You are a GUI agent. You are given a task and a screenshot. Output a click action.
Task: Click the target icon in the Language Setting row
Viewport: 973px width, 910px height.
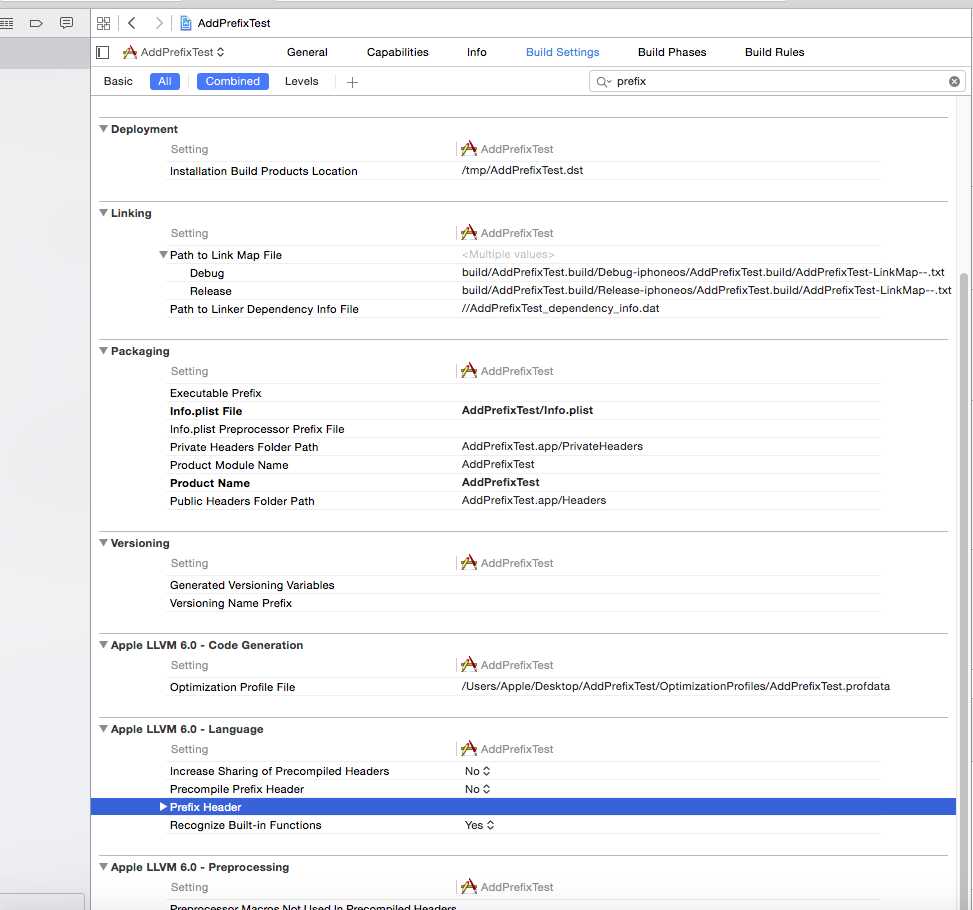pyautogui.click(x=469, y=748)
